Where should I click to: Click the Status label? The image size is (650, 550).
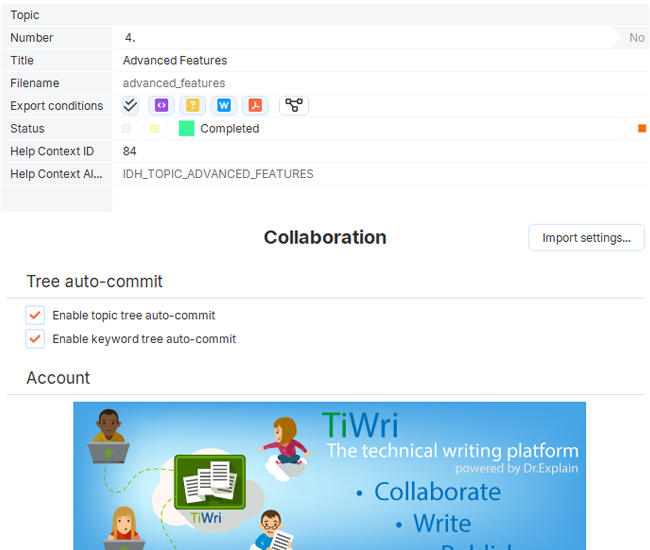[x=27, y=128]
